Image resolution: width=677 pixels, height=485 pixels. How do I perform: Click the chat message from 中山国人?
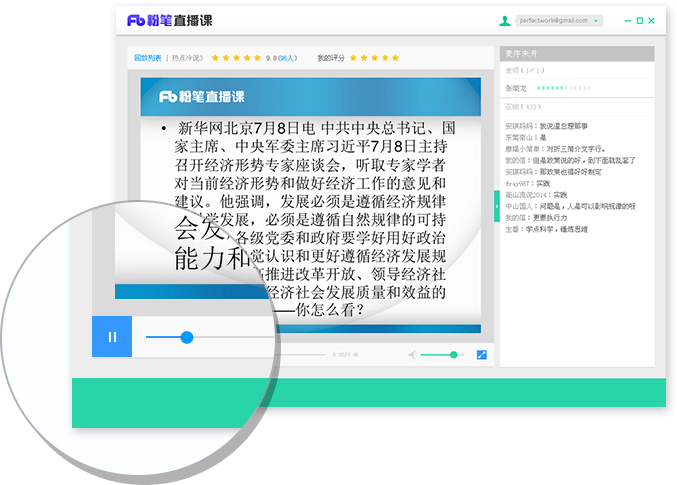570,206
